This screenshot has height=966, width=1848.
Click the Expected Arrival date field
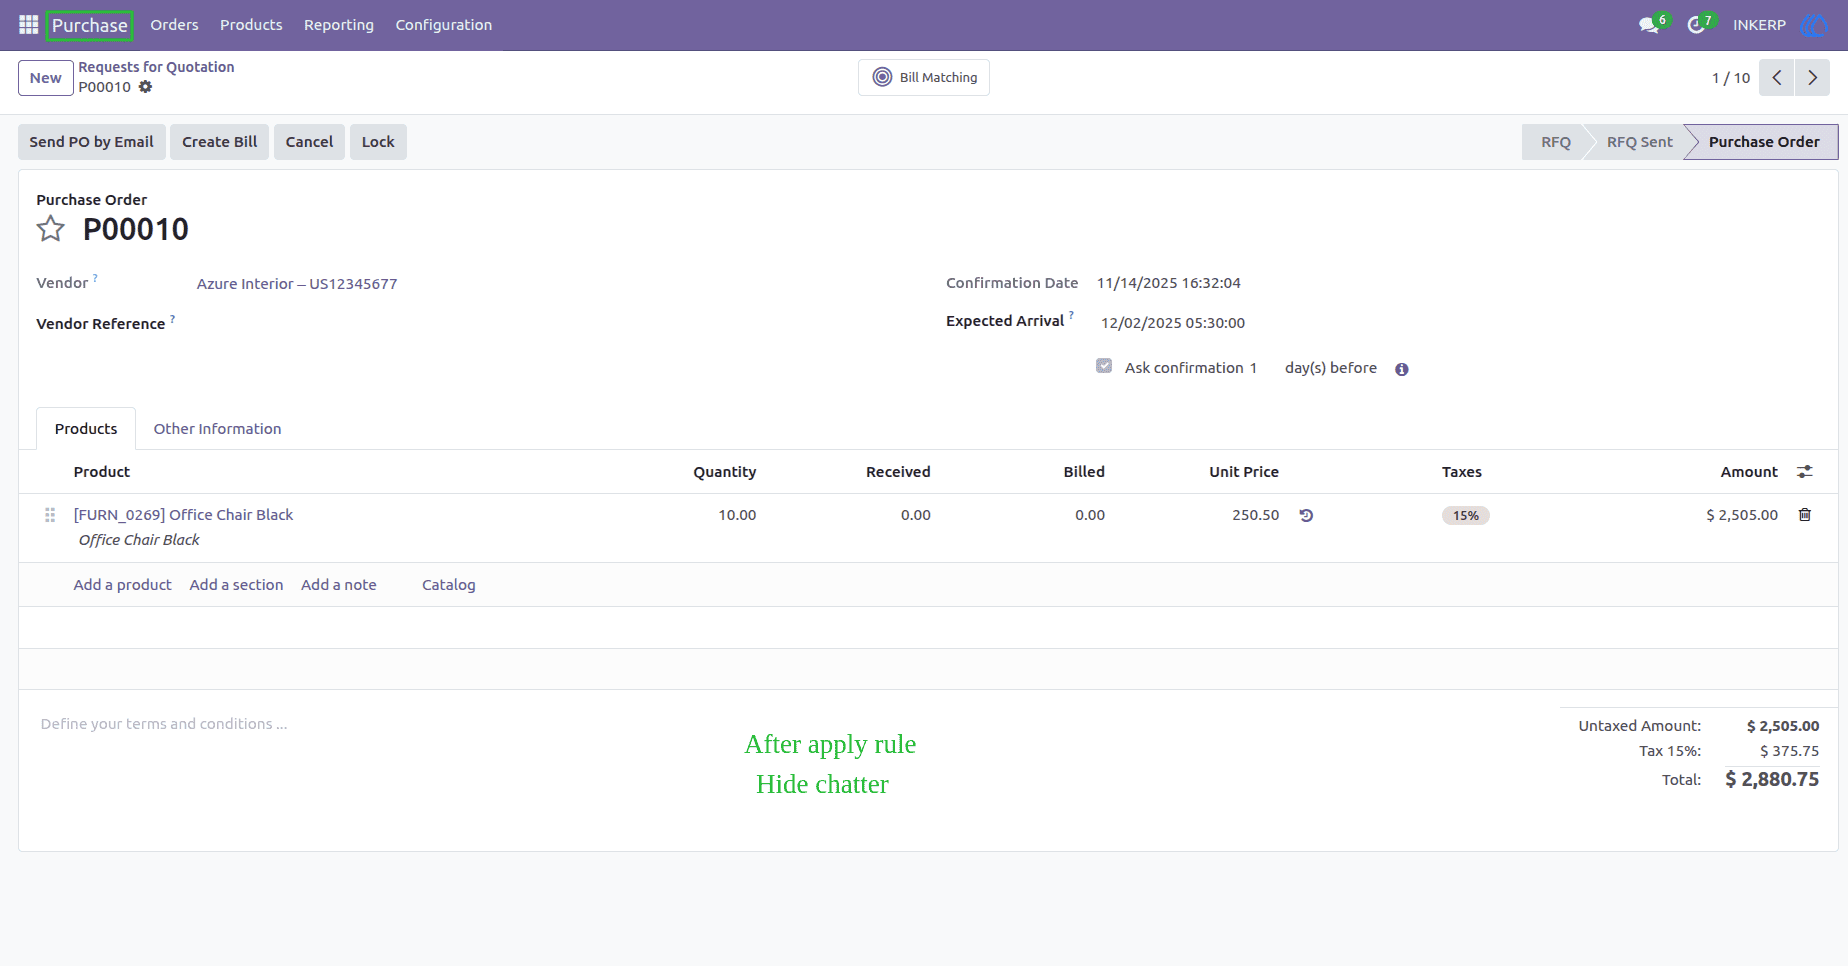pos(1173,323)
